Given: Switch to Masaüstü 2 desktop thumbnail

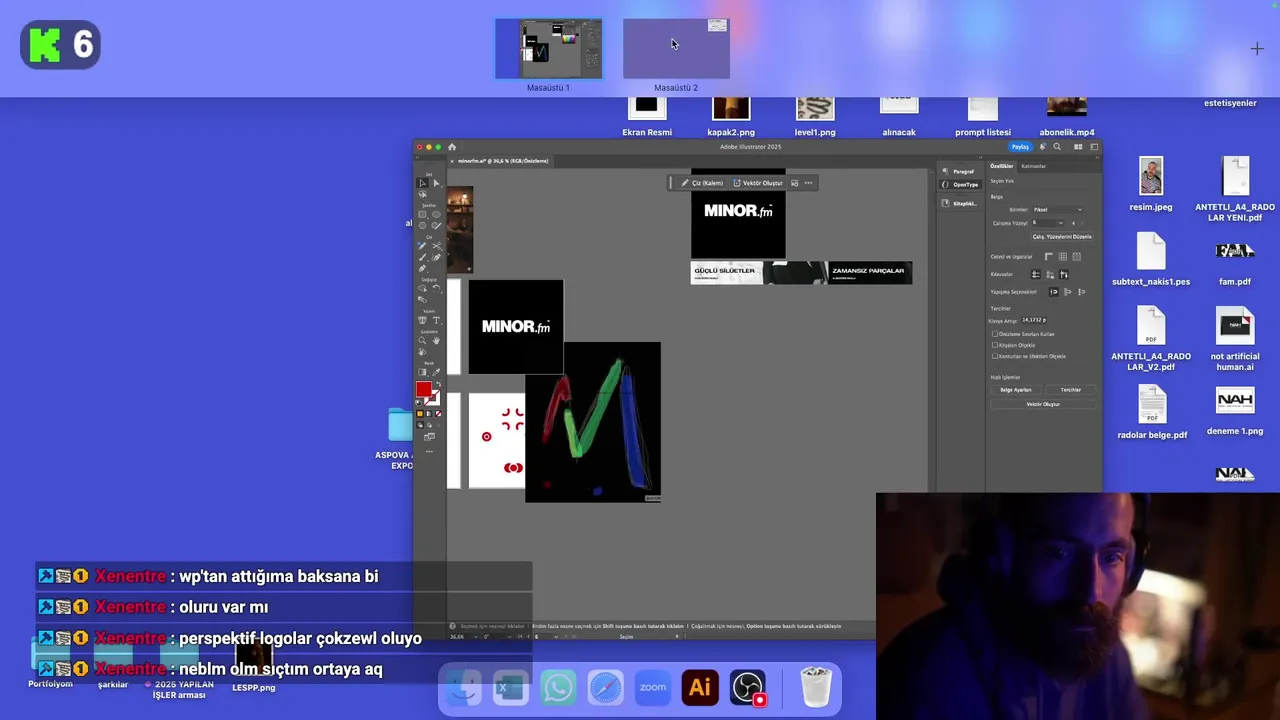Looking at the screenshot, I should 676,48.
